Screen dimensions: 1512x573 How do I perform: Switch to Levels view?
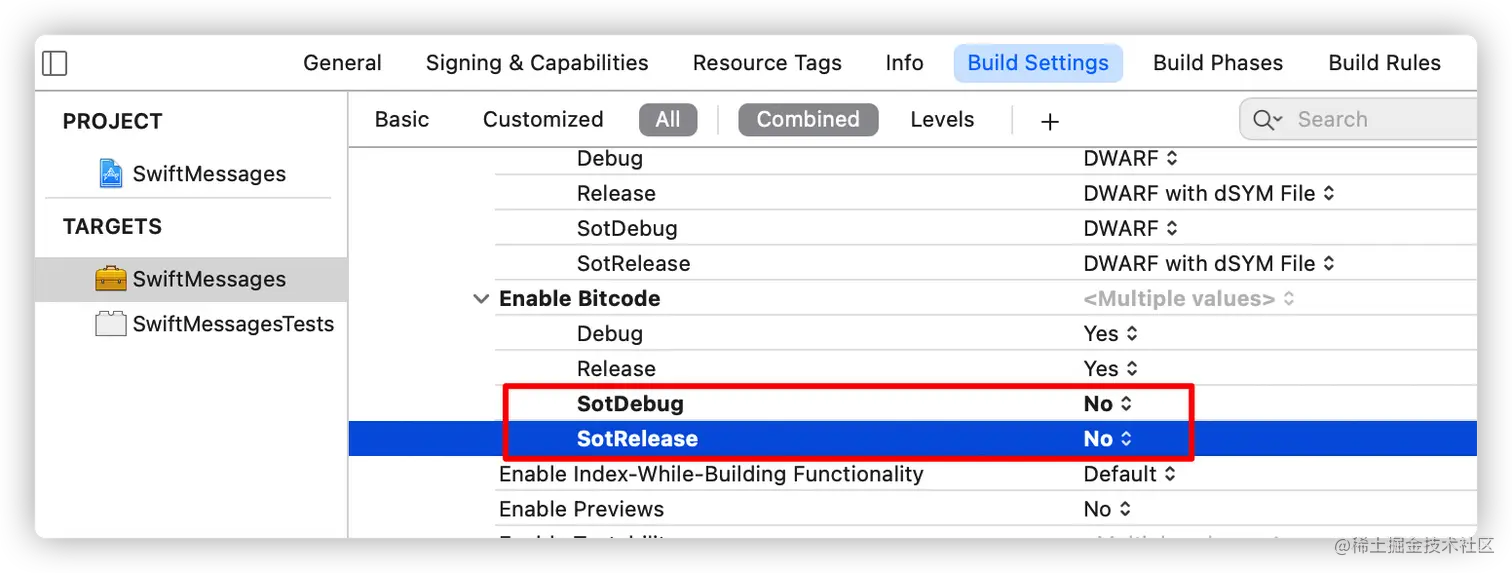(x=942, y=120)
